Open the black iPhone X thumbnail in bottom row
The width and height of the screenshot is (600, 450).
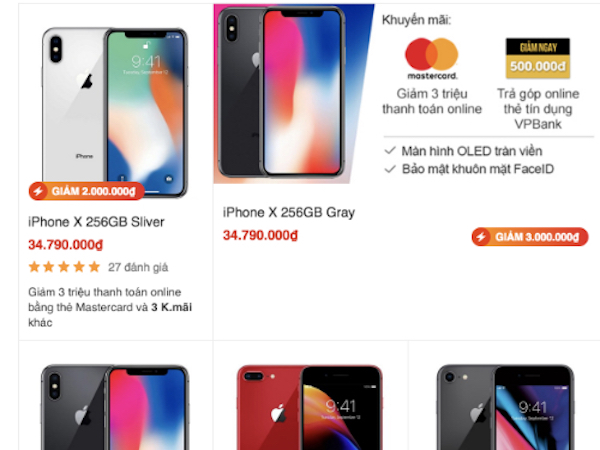click(x=115, y=407)
